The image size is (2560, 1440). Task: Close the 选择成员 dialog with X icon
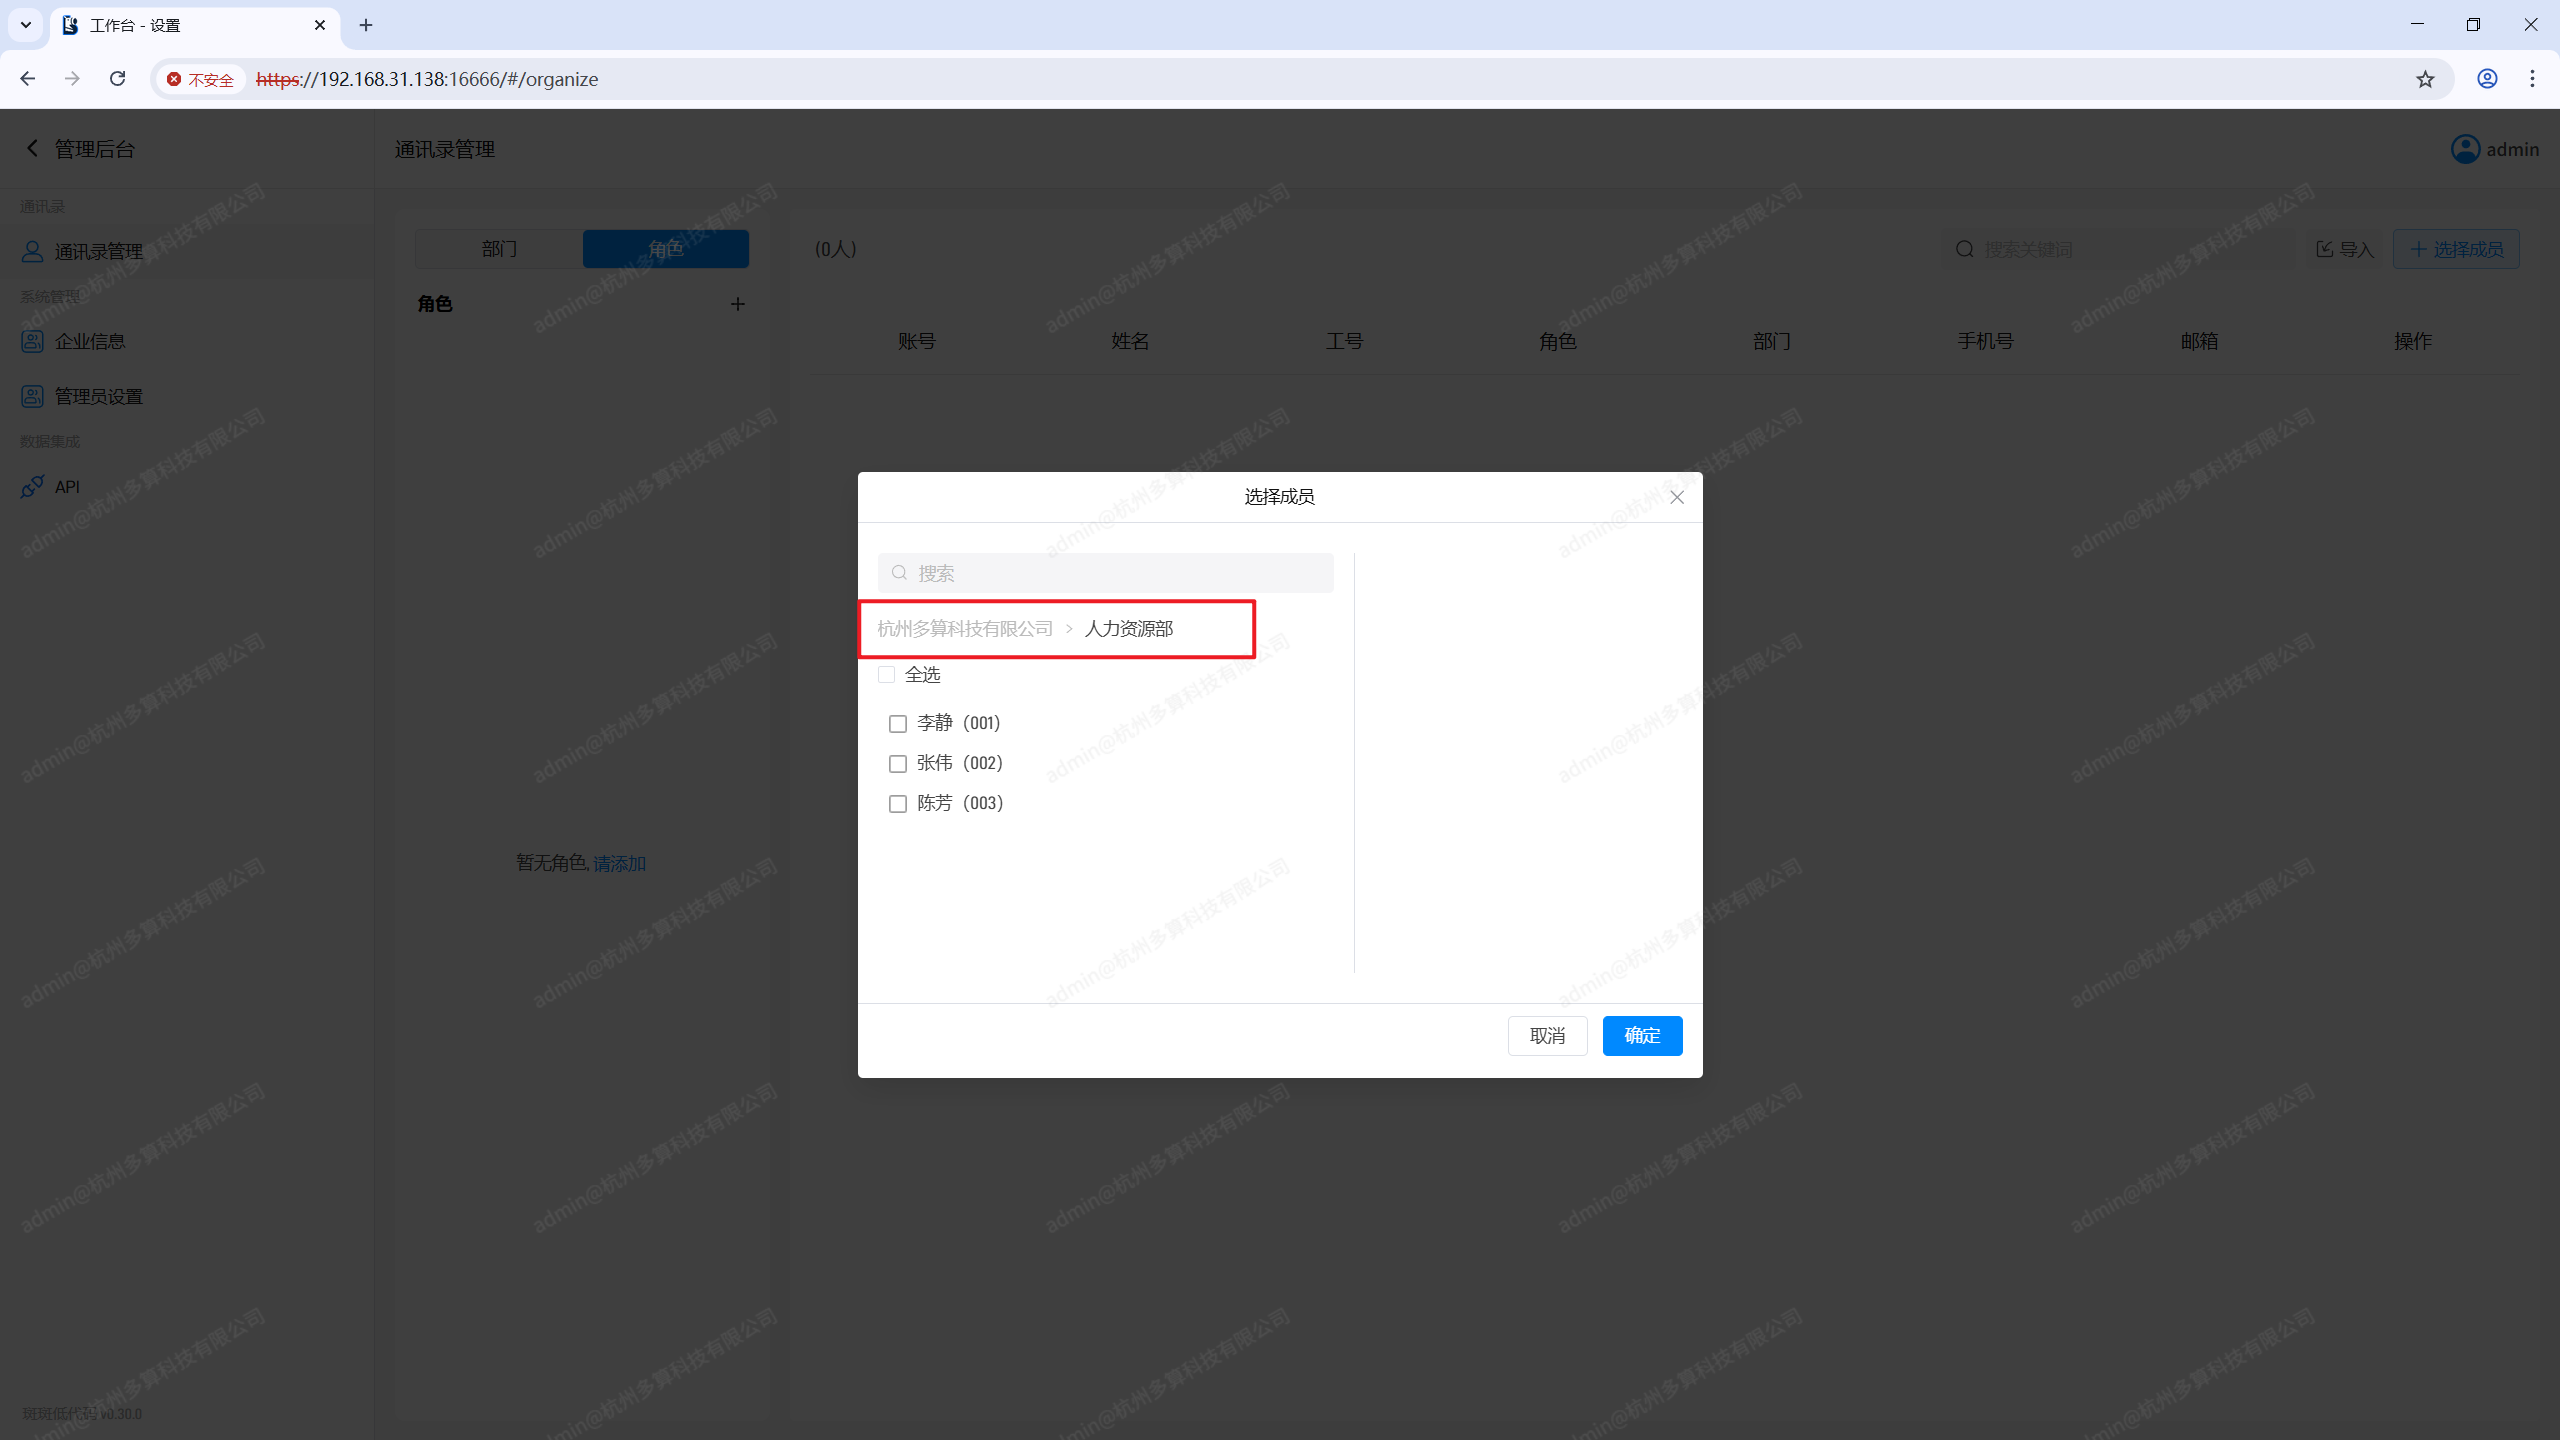coord(1677,497)
